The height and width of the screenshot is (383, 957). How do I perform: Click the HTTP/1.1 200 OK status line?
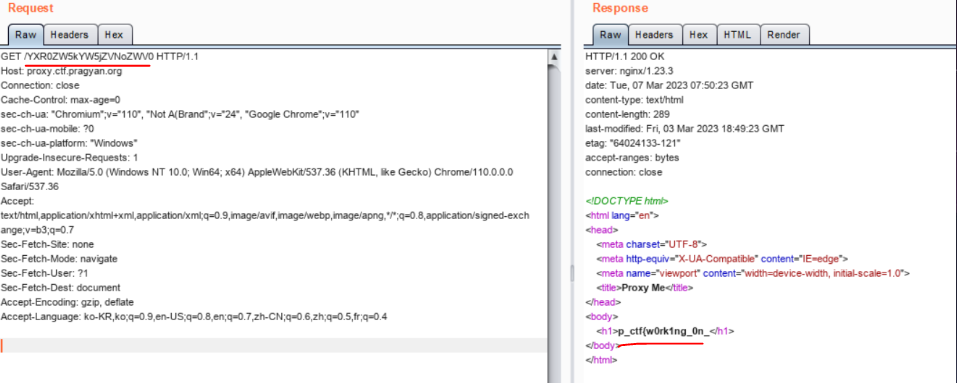(x=624, y=57)
